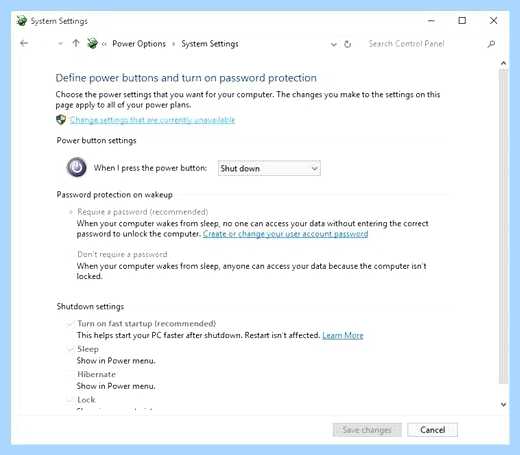Viewport: 520px width, 455px height.
Task: Click scrollbar down arrow
Action: [x=503, y=404]
